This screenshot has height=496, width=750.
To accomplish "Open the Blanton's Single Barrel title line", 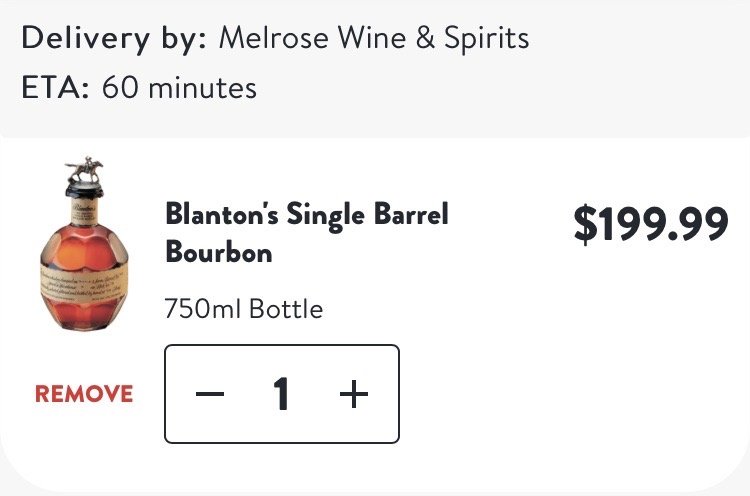I will click(x=307, y=214).
